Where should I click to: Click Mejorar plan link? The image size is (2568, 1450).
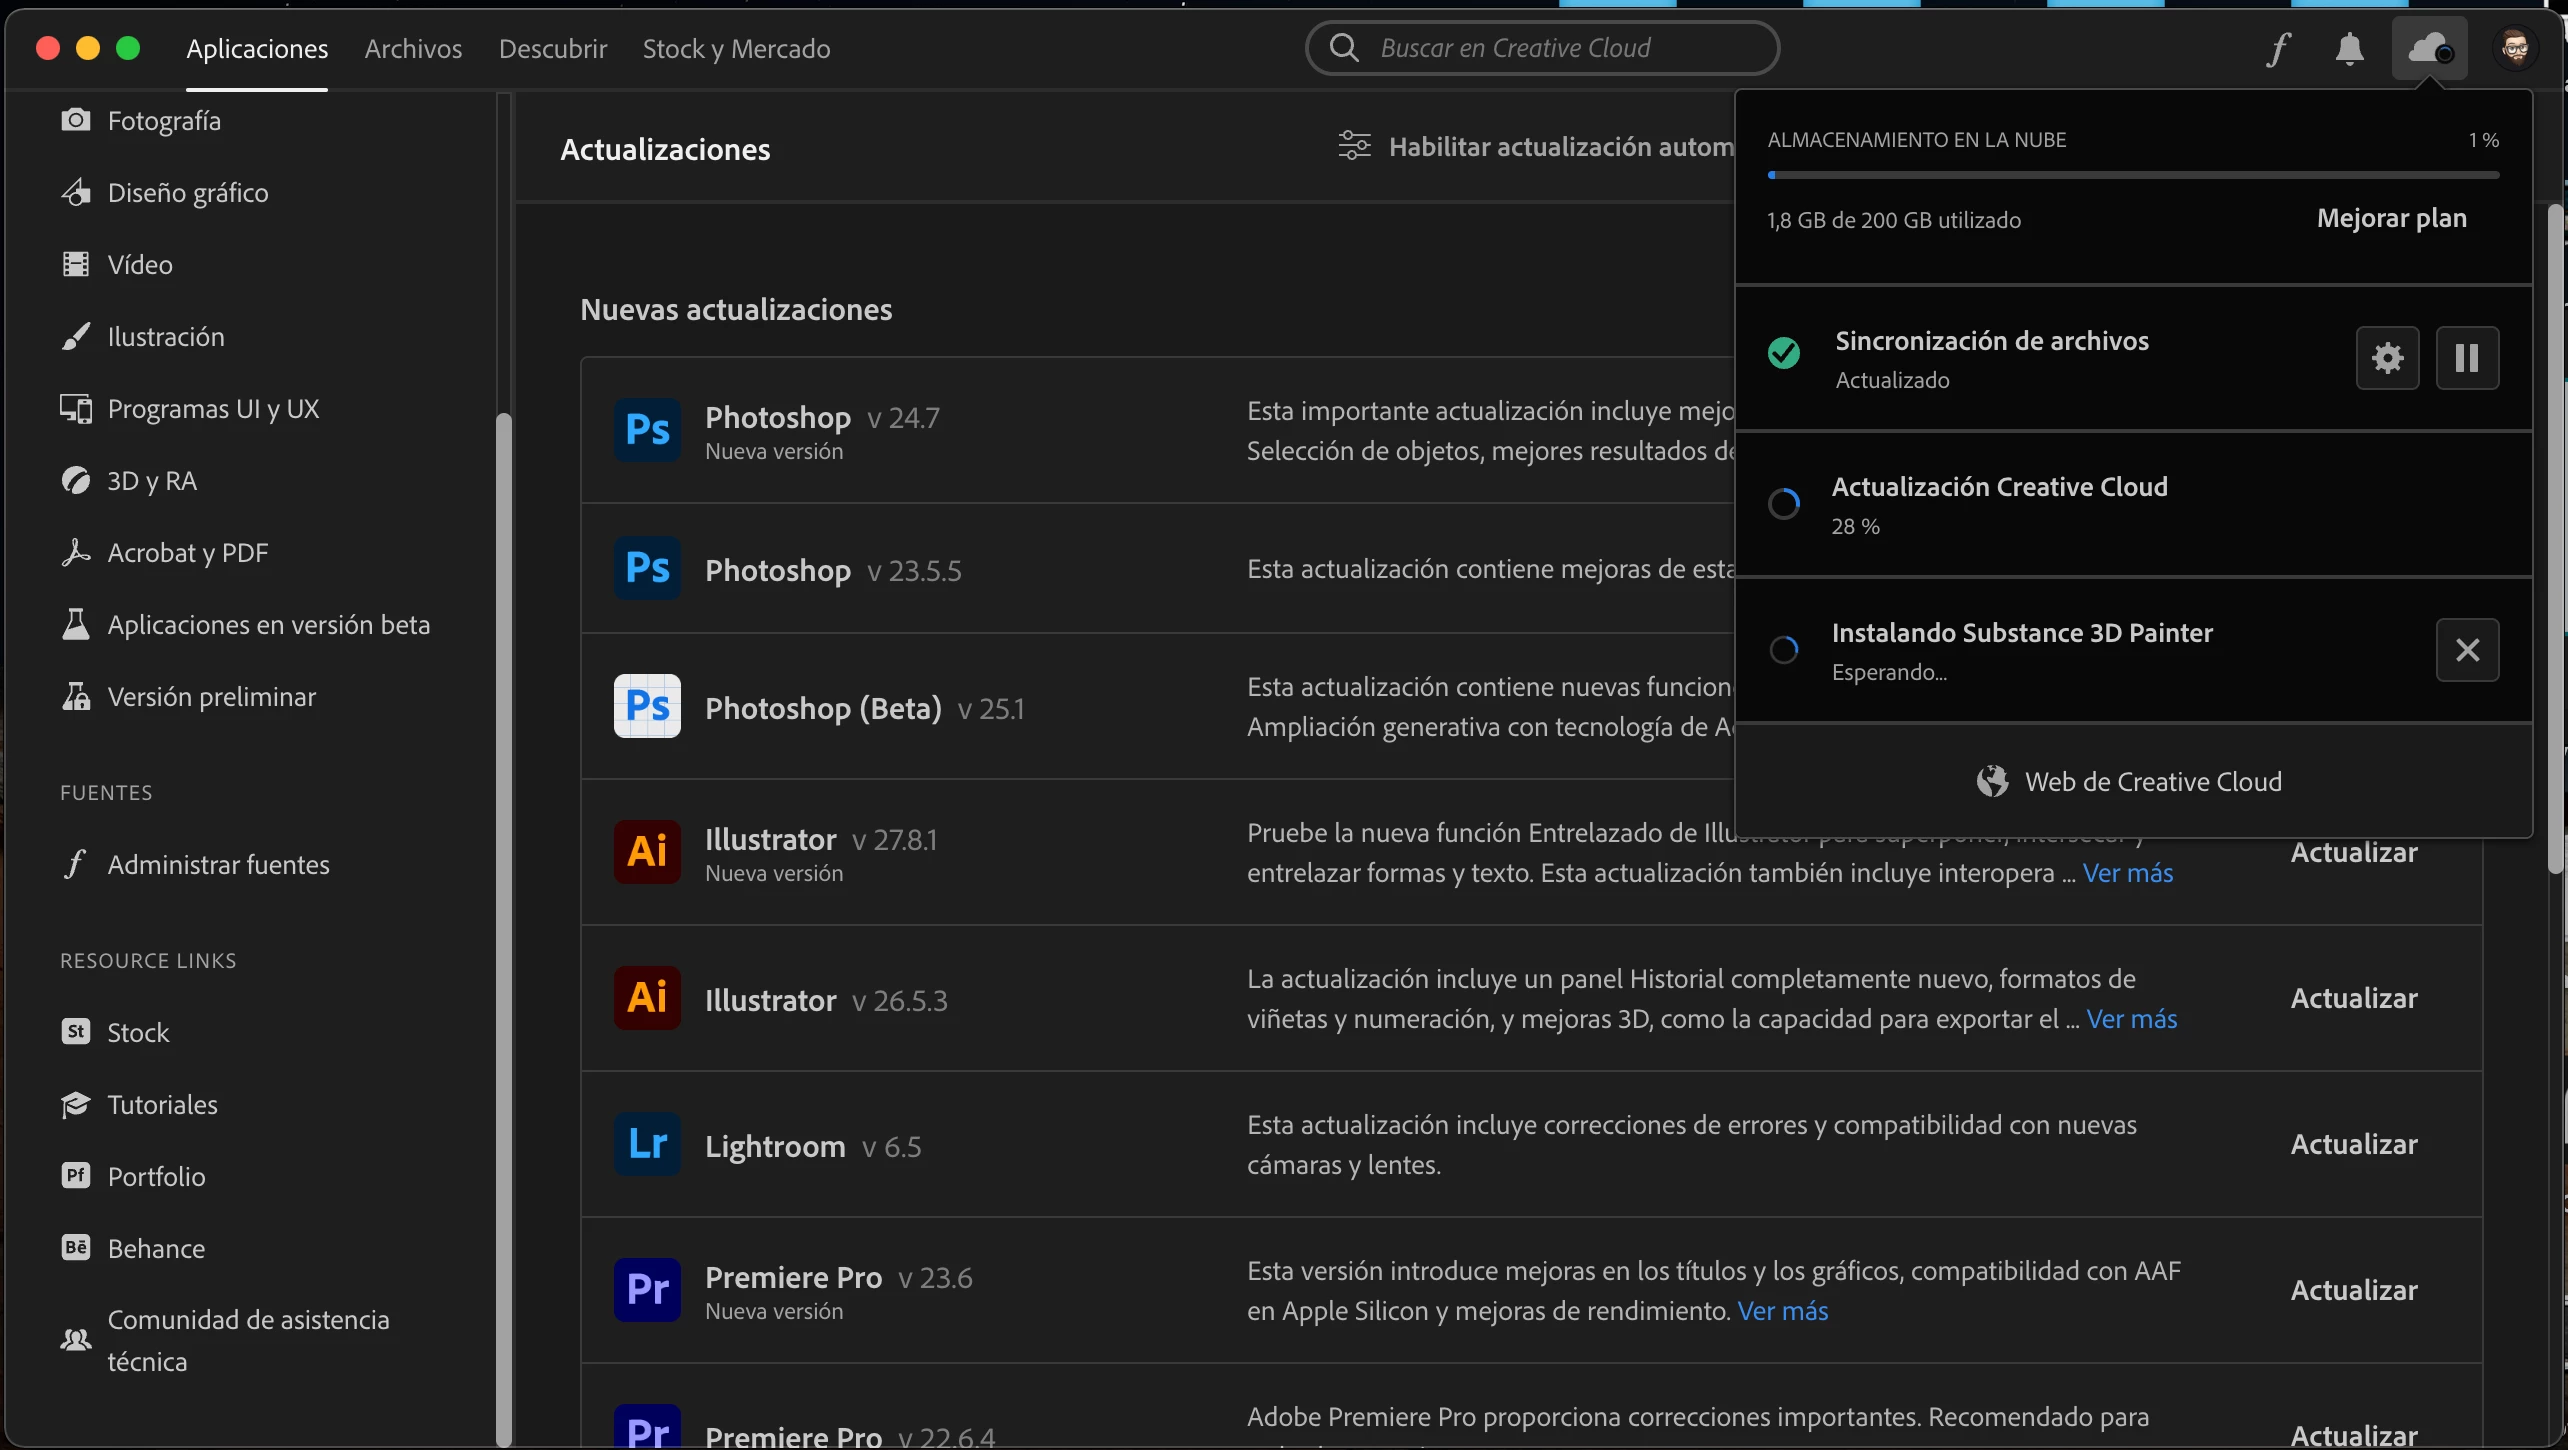(x=2391, y=218)
